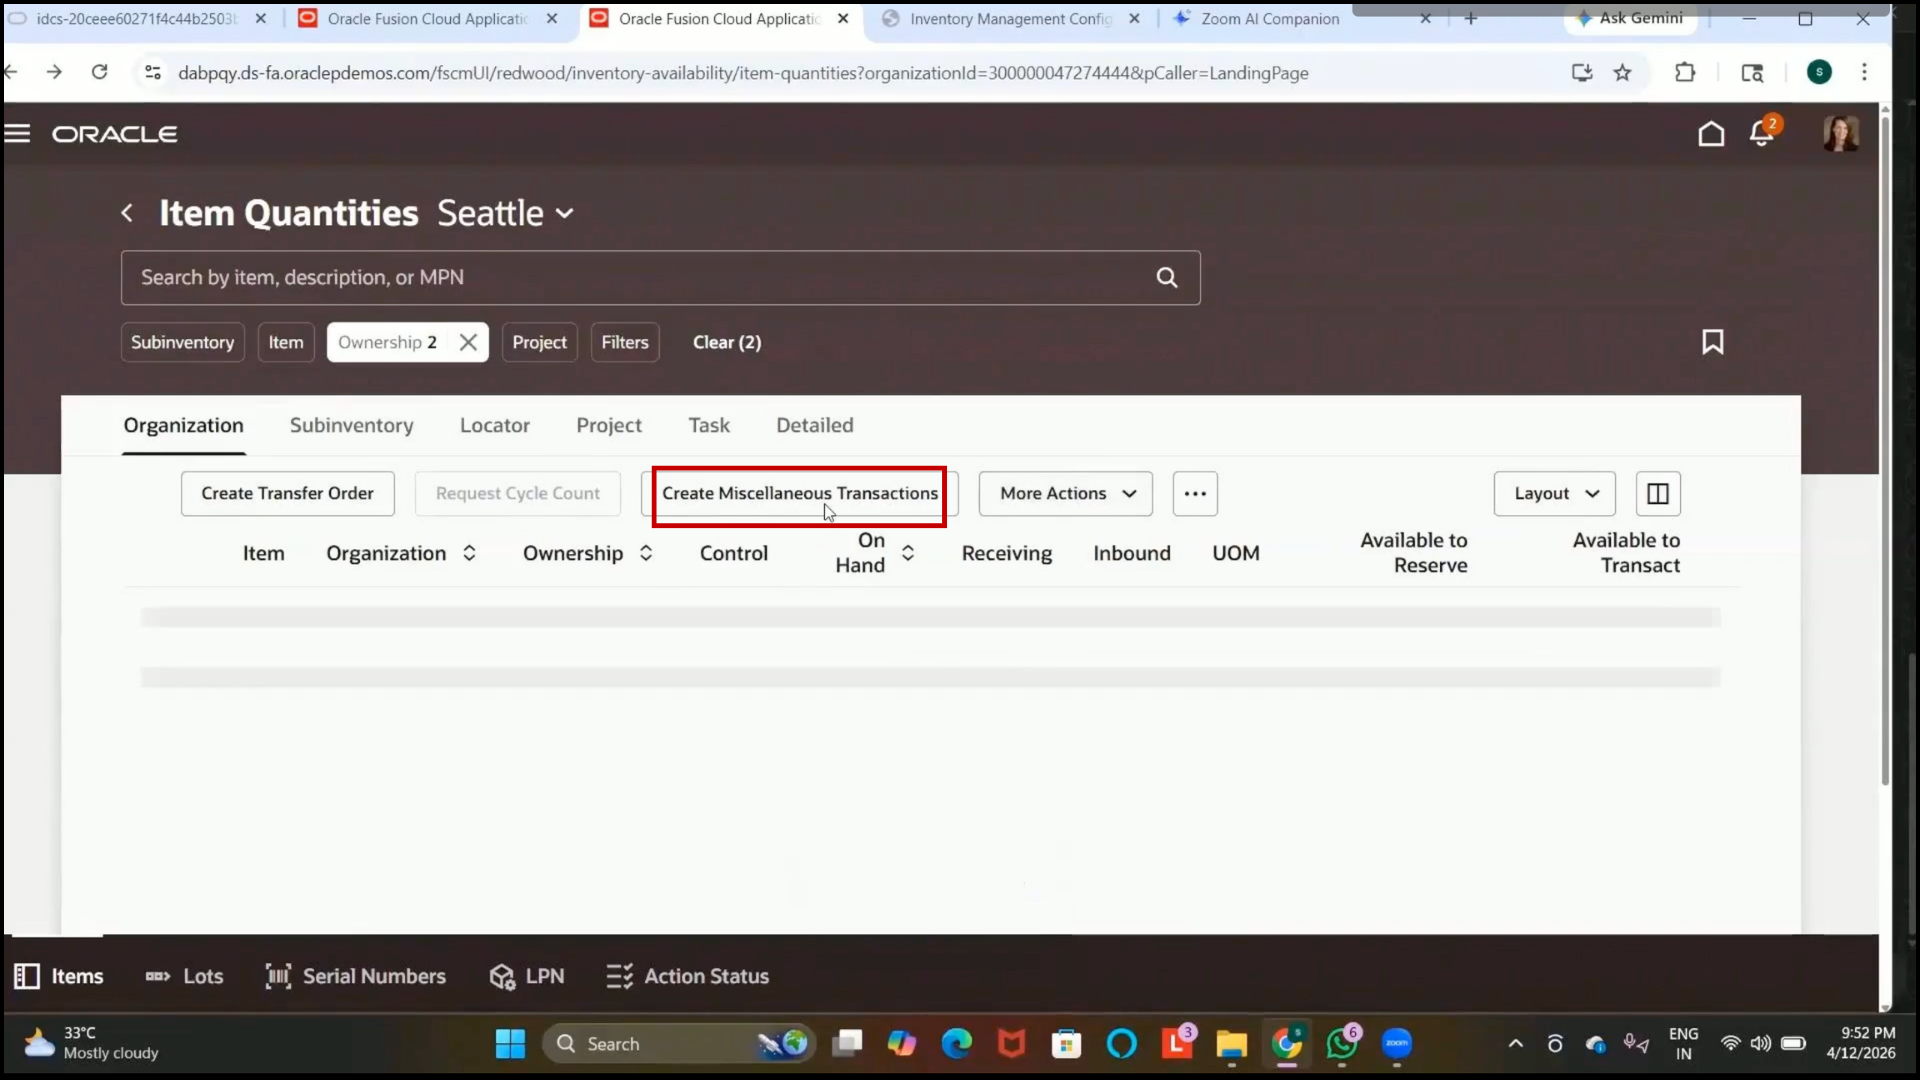This screenshot has height=1080, width=1920.
Task: Open the column manager icon
Action: point(1658,494)
